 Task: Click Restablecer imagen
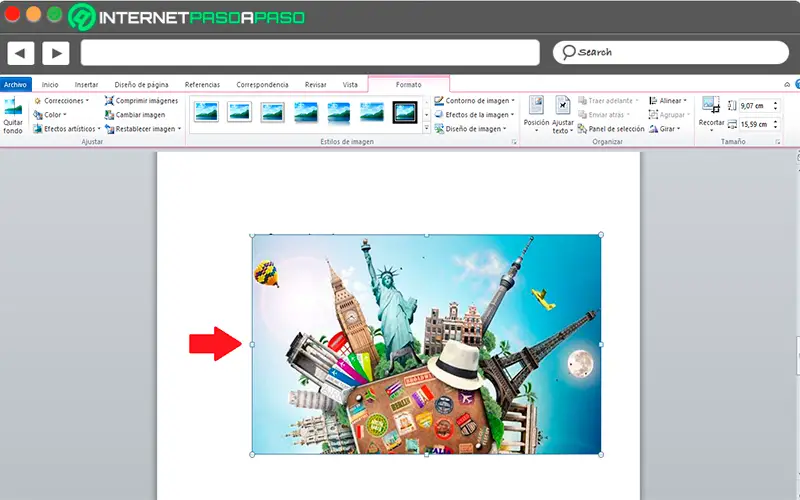coord(143,129)
